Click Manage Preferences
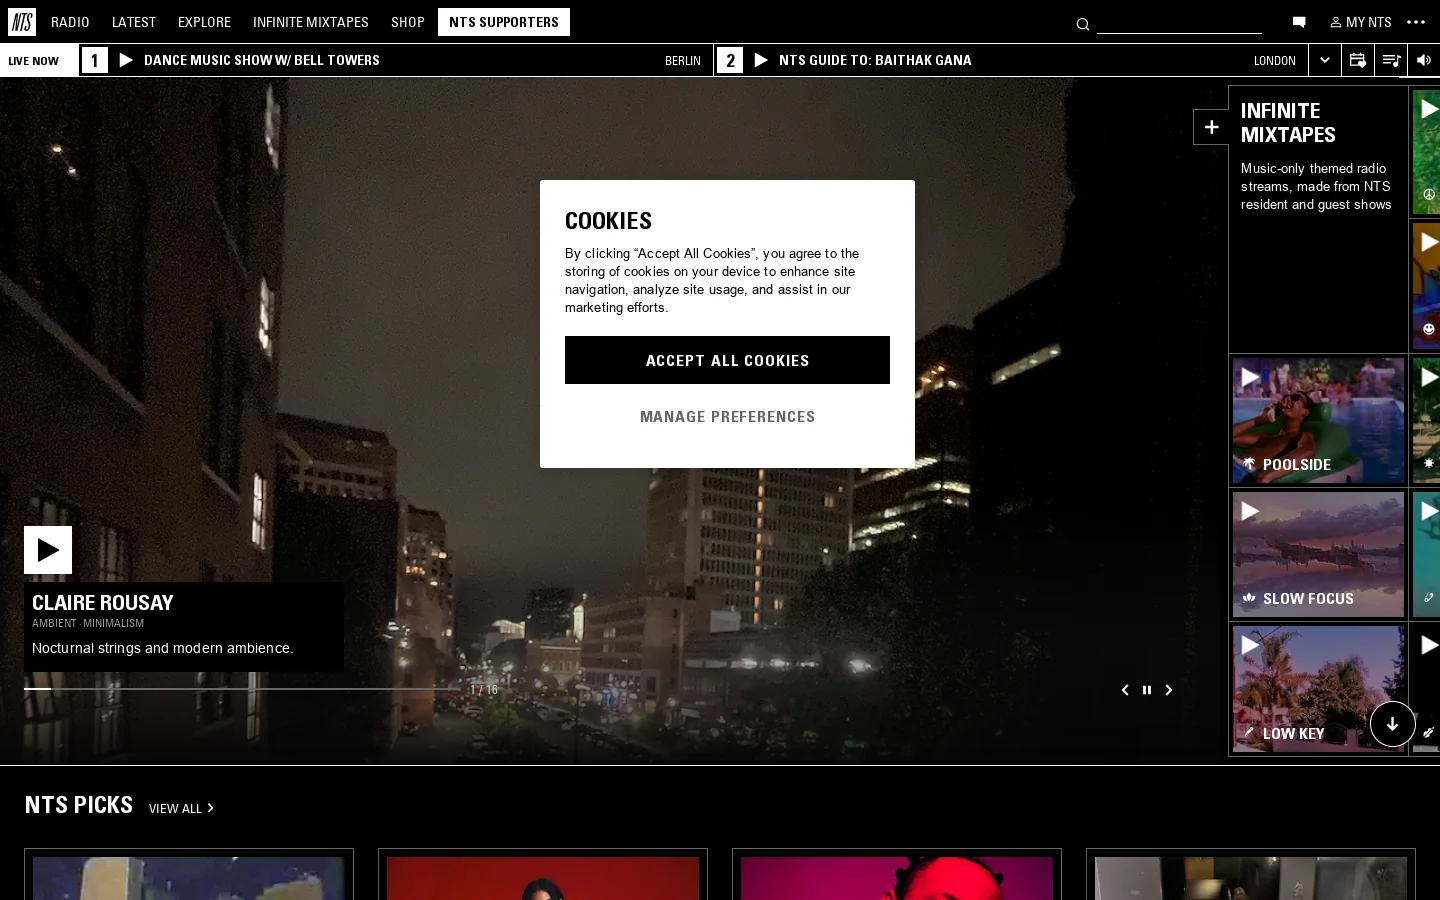Image resolution: width=1440 pixels, height=900 pixels. click(727, 417)
